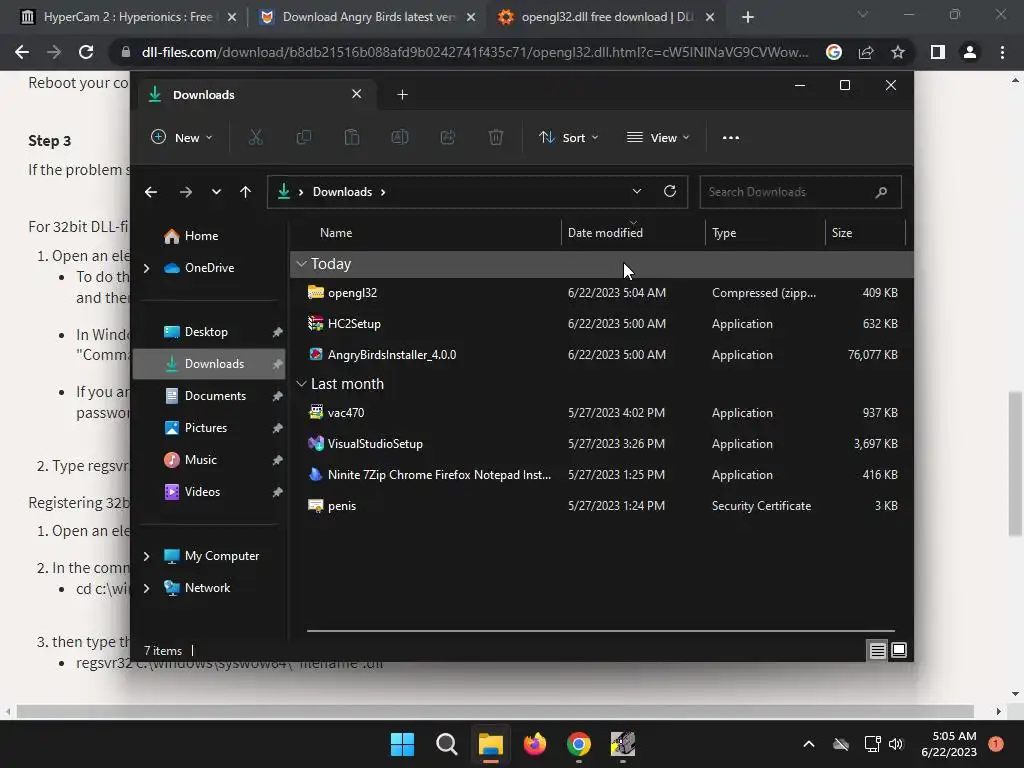This screenshot has height=768, width=1024.
Task: Open the Chrome three-dot menu
Action: click(x=1002, y=52)
